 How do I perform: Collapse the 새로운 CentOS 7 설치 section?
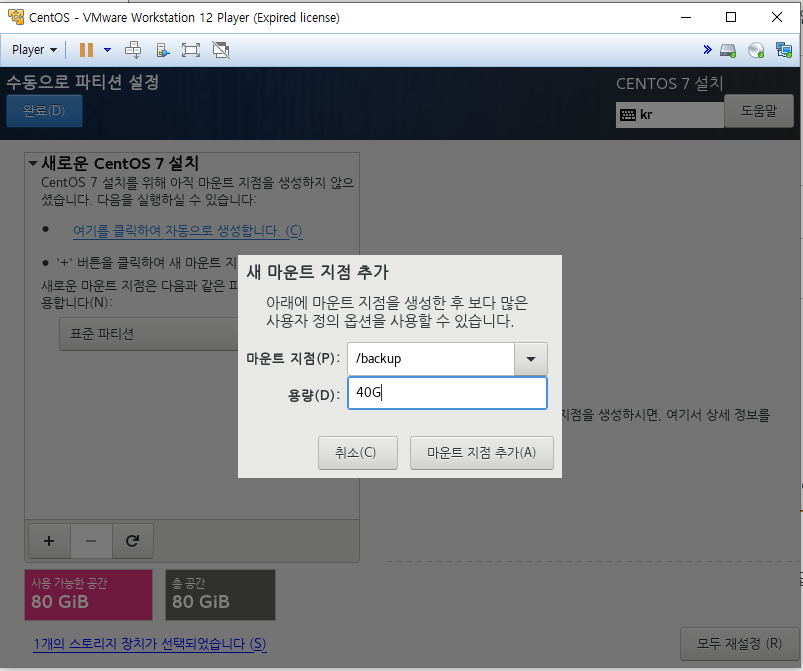[33, 163]
